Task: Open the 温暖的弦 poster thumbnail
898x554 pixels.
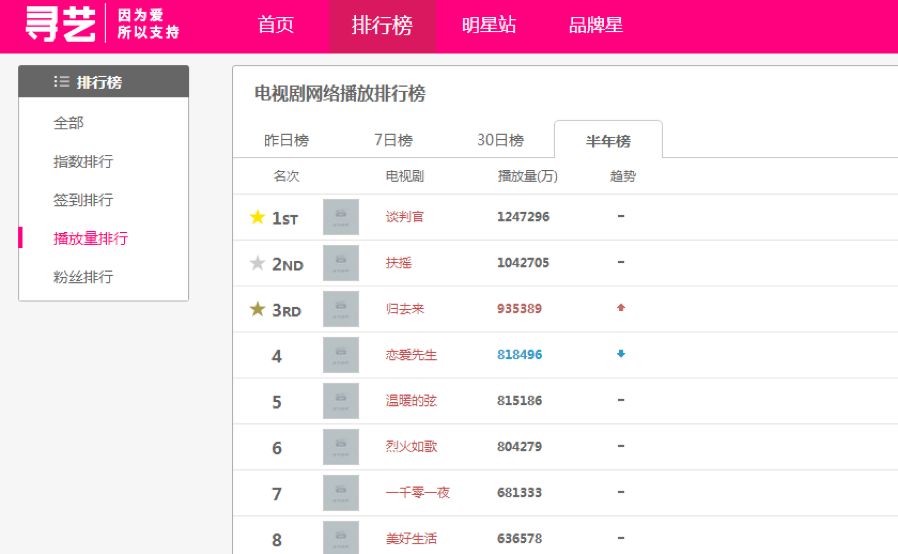Action: pos(341,400)
